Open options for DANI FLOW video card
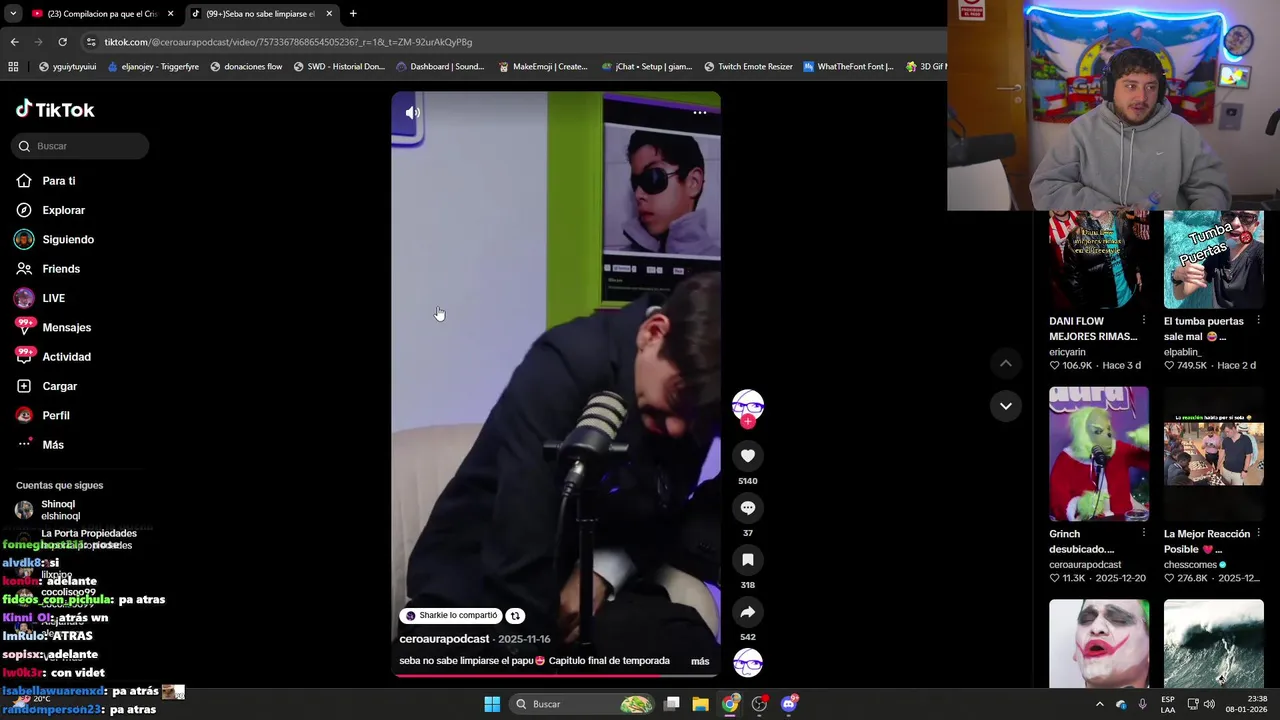 1144,321
